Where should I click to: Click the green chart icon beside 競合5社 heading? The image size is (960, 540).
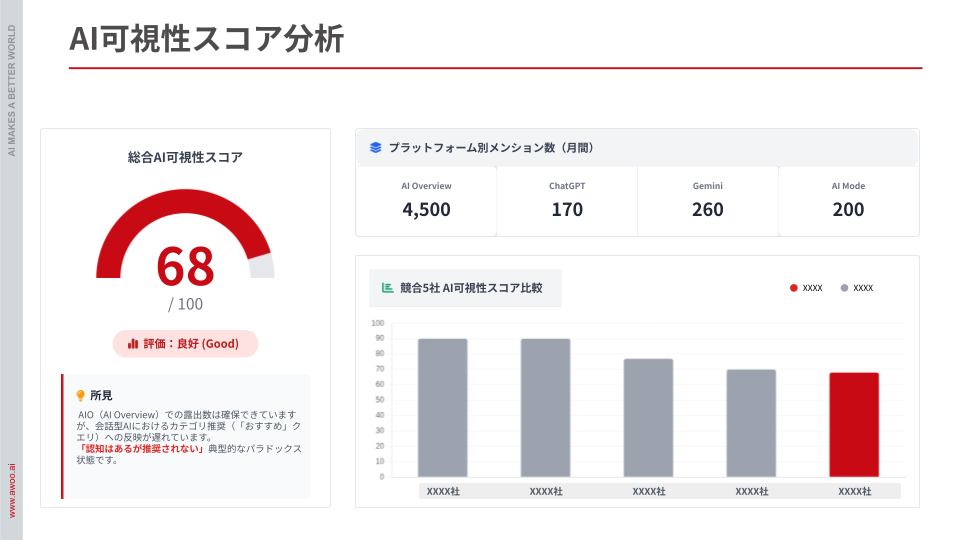[x=387, y=288]
